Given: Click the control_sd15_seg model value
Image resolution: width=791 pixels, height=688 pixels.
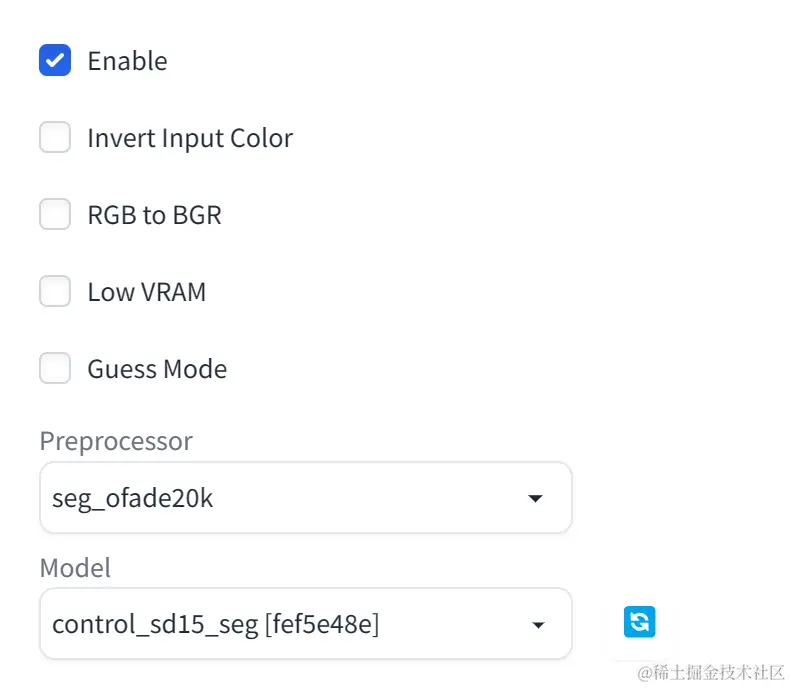Looking at the screenshot, I should [x=155, y=625].
